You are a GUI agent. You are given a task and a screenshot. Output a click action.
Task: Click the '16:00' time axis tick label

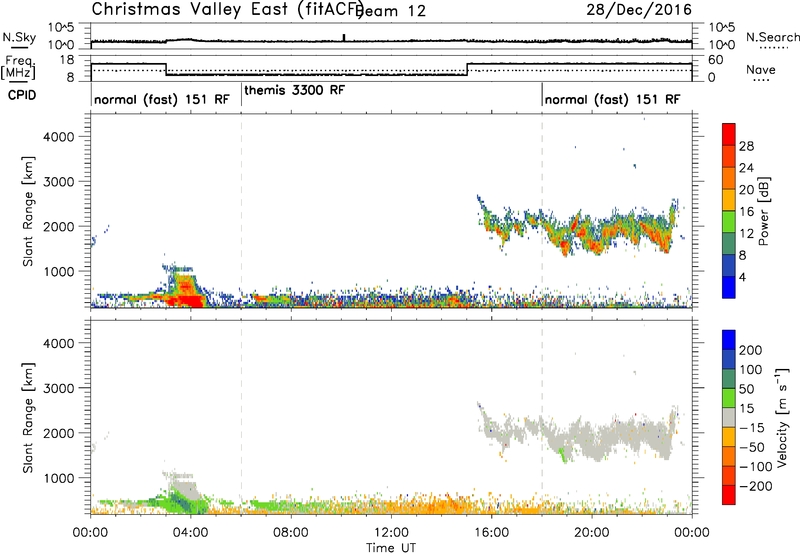491,533
